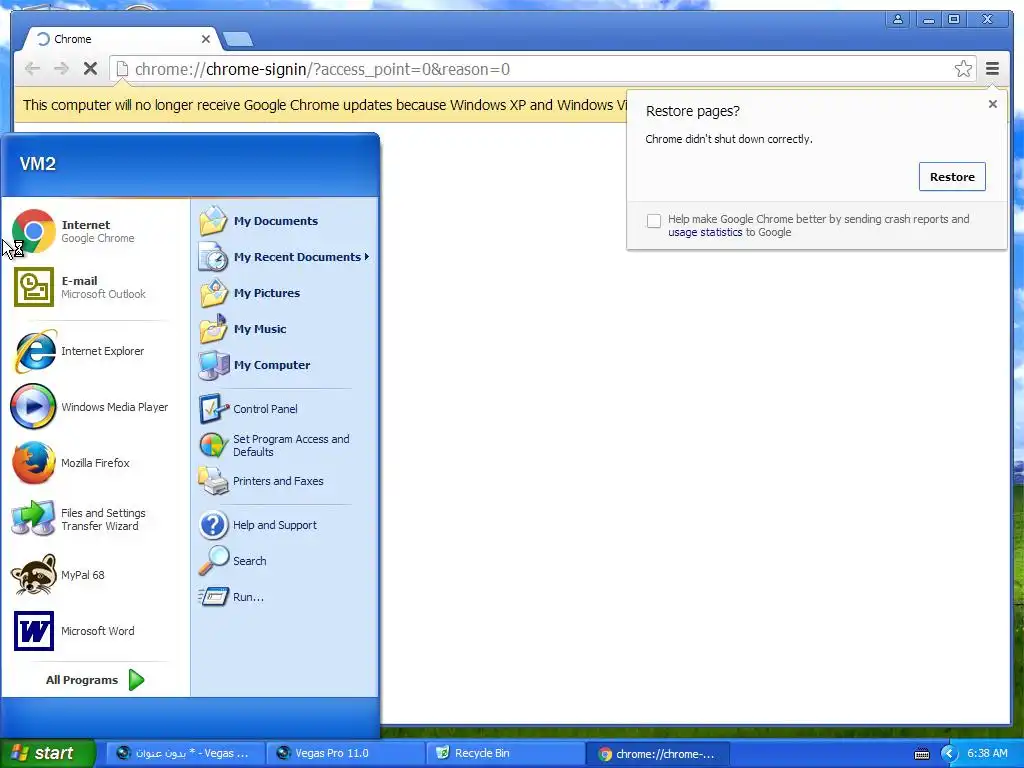Open a new Chrome tab
The height and width of the screenshot is (768, 1024).
pos(238,40)
